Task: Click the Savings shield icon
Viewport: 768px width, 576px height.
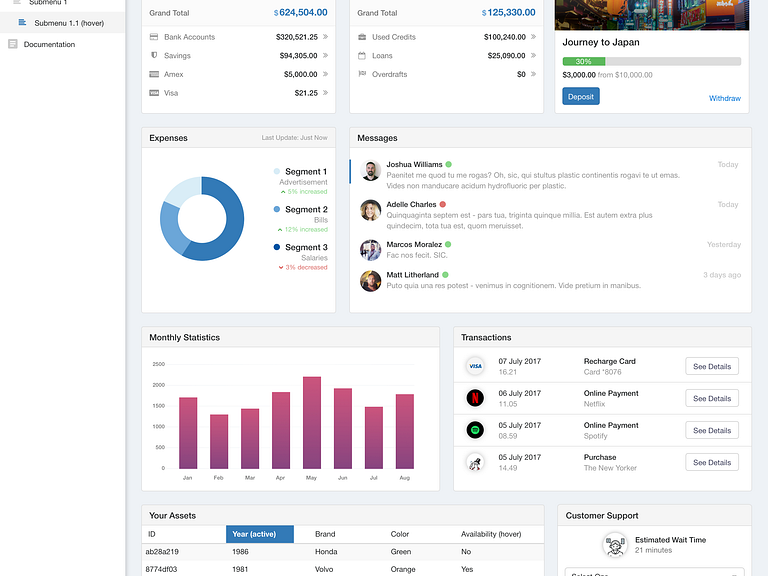Action: point(154,55)
